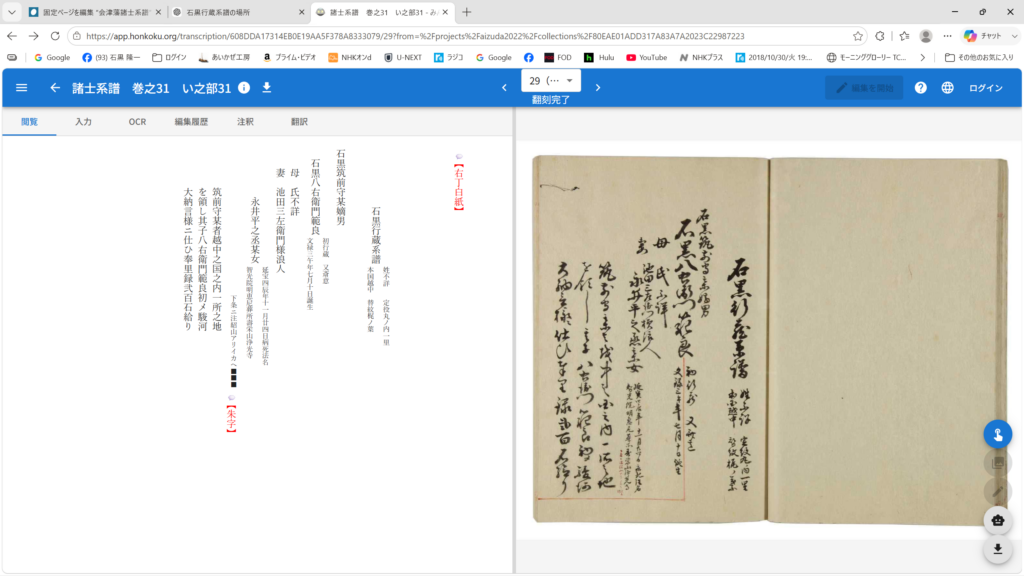Click the 編集を開始 button
Screen dimensions: 1024x576
pyautogui.click(x=864, y=88)
